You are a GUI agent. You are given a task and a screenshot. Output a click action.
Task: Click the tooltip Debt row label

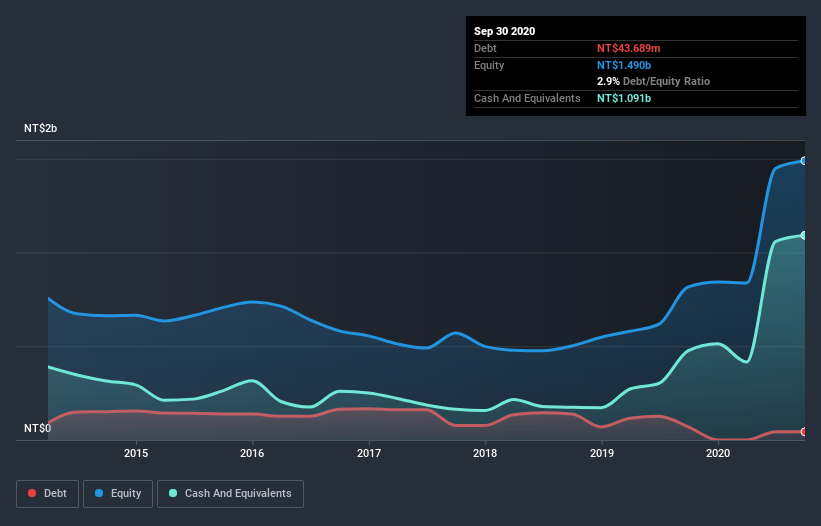click(485, 48)
